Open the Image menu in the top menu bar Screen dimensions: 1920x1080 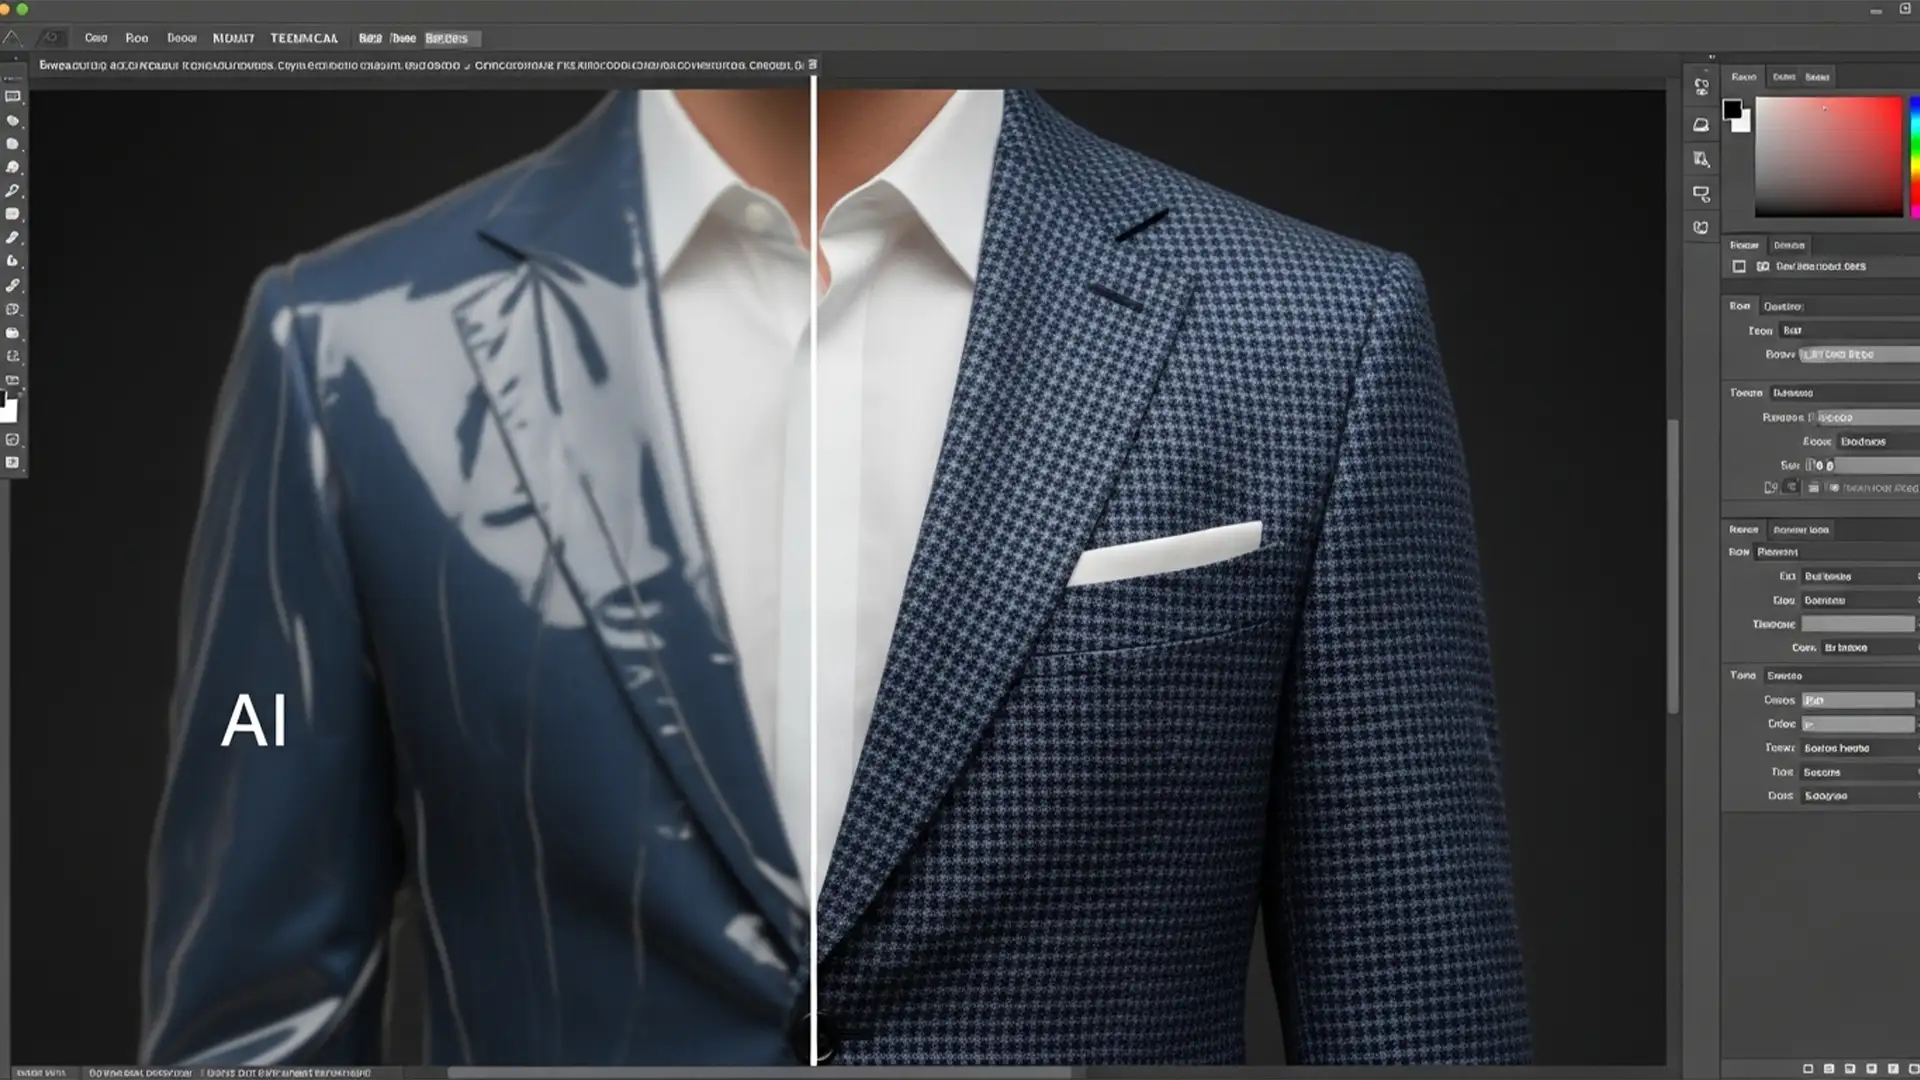point(182,38)
